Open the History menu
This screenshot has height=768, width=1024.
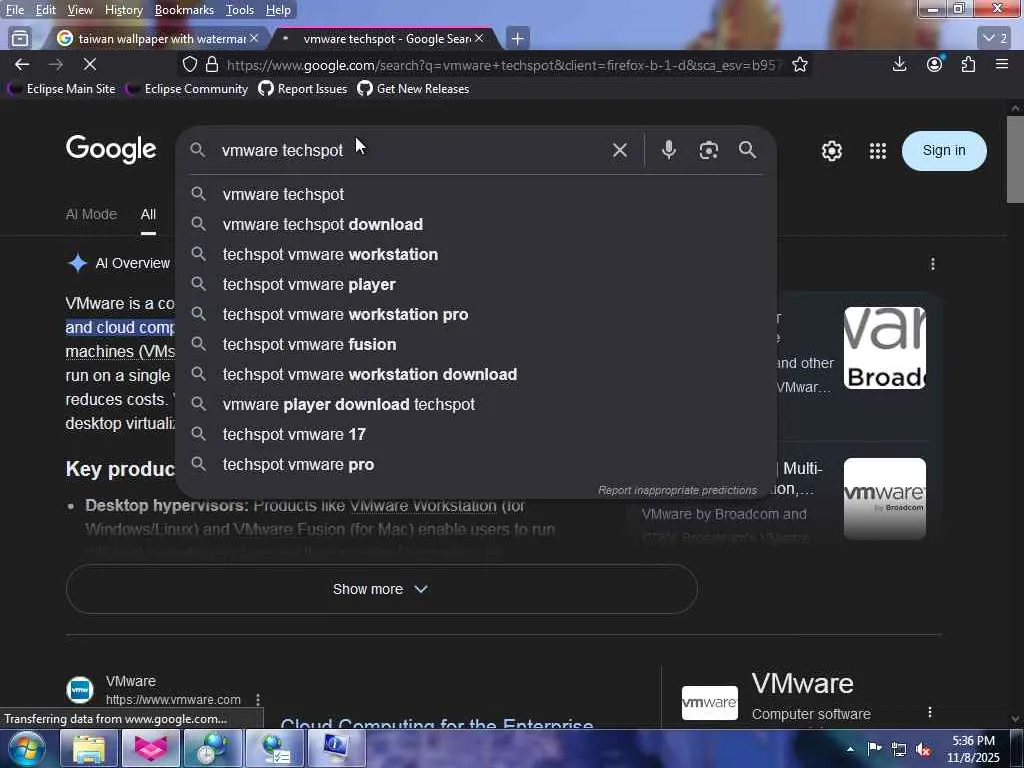(123, 10)
